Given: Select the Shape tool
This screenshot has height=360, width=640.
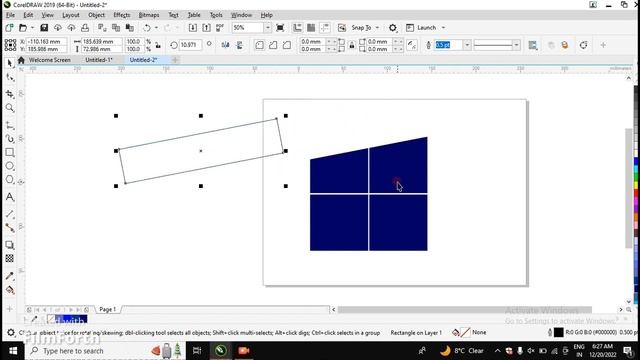Looking at the screenshot, I should pos(10,78).
